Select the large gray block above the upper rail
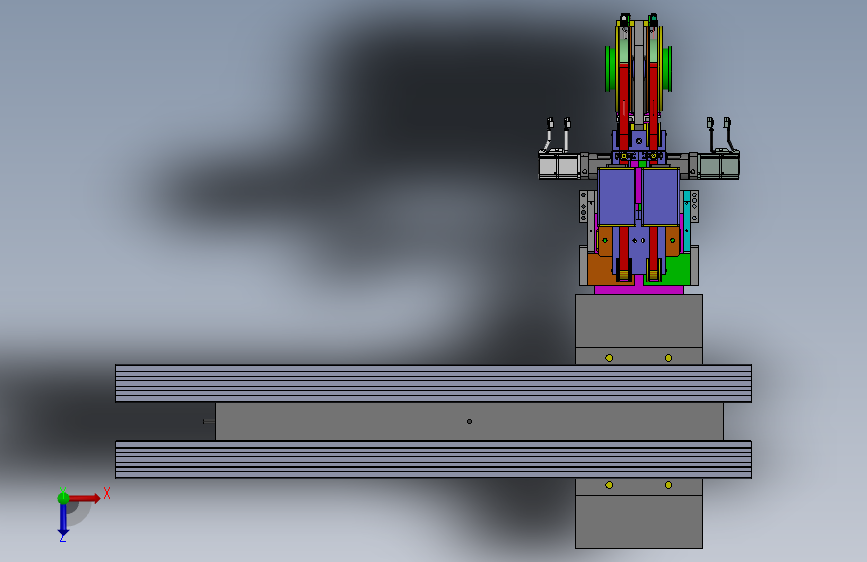This screenshot has height=562, width=867. coord(639,321)
